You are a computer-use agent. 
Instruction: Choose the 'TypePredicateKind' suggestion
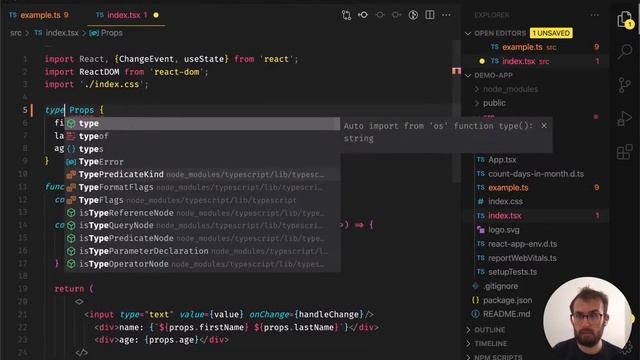pyautogui.click(x=202, y=174)
